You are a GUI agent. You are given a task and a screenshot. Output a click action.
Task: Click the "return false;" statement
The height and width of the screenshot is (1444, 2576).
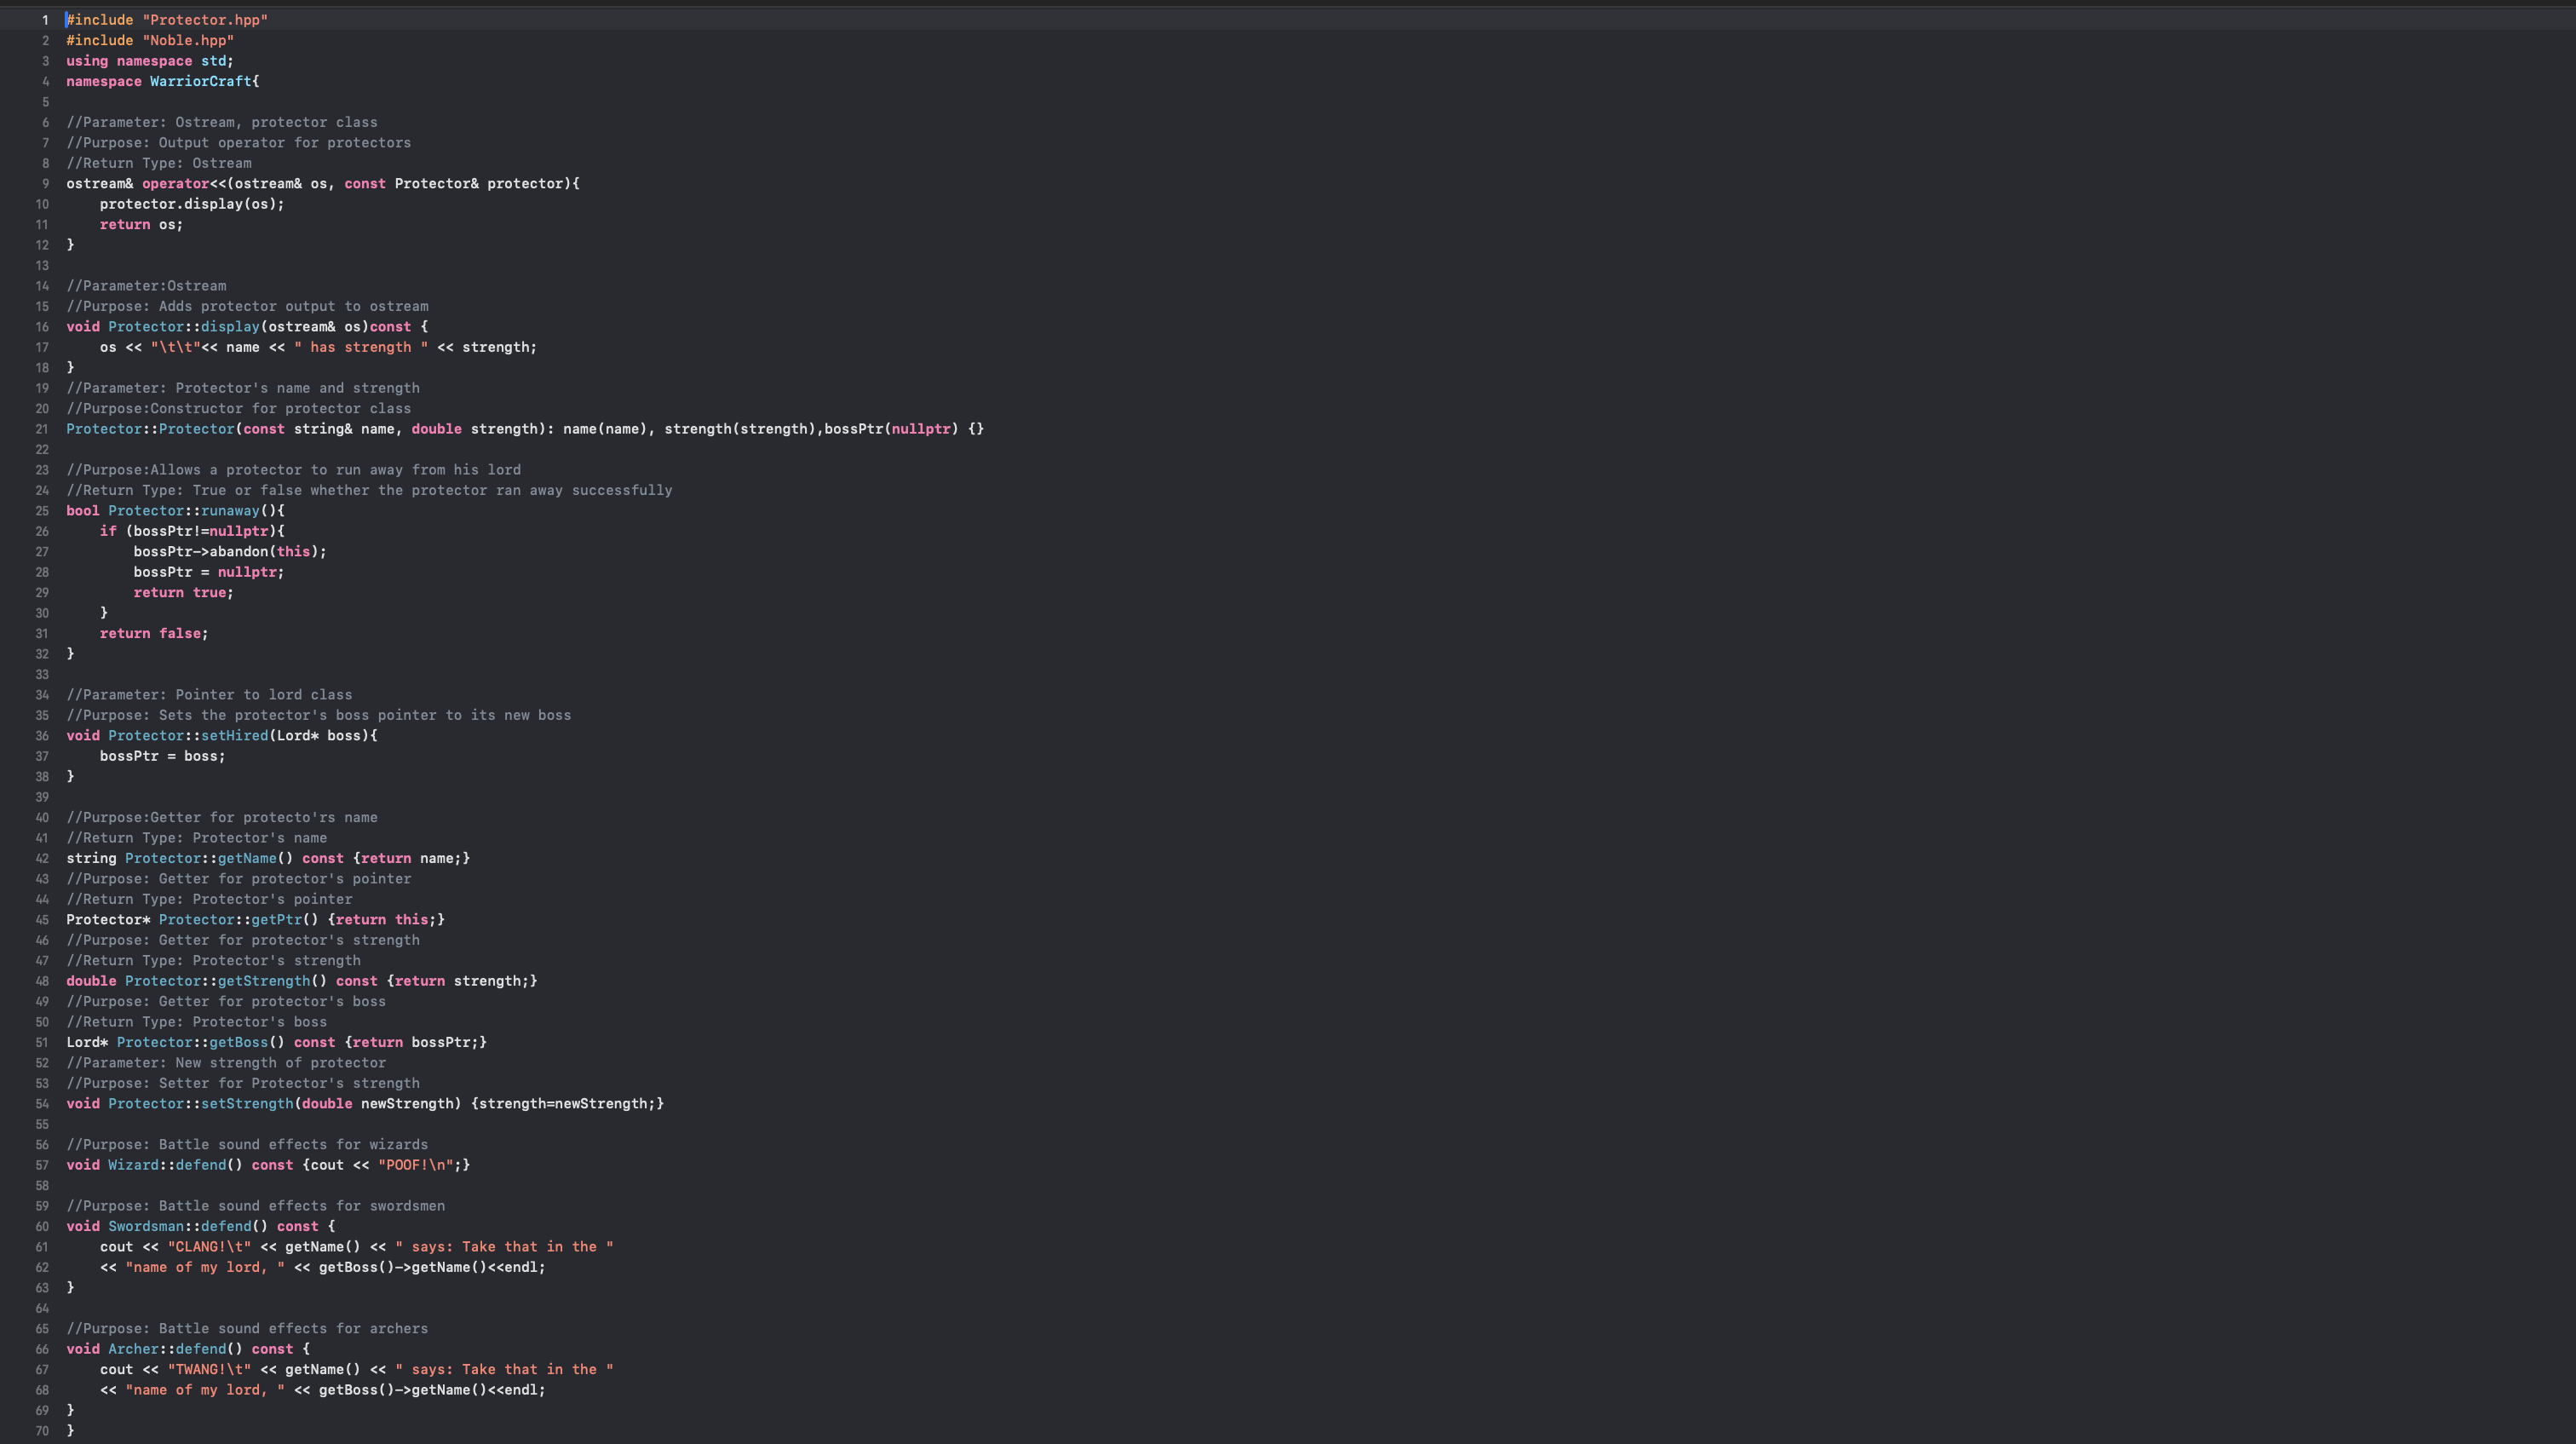tap(154, 634)
